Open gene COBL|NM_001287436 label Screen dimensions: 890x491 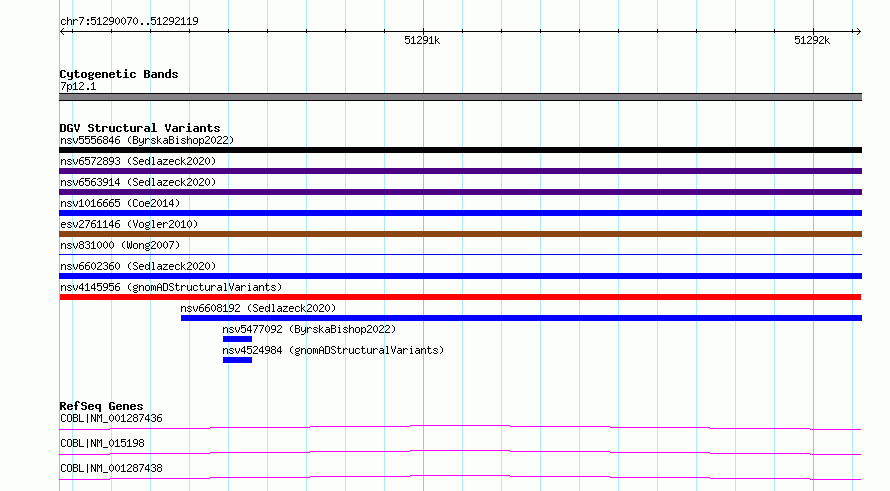111,418
